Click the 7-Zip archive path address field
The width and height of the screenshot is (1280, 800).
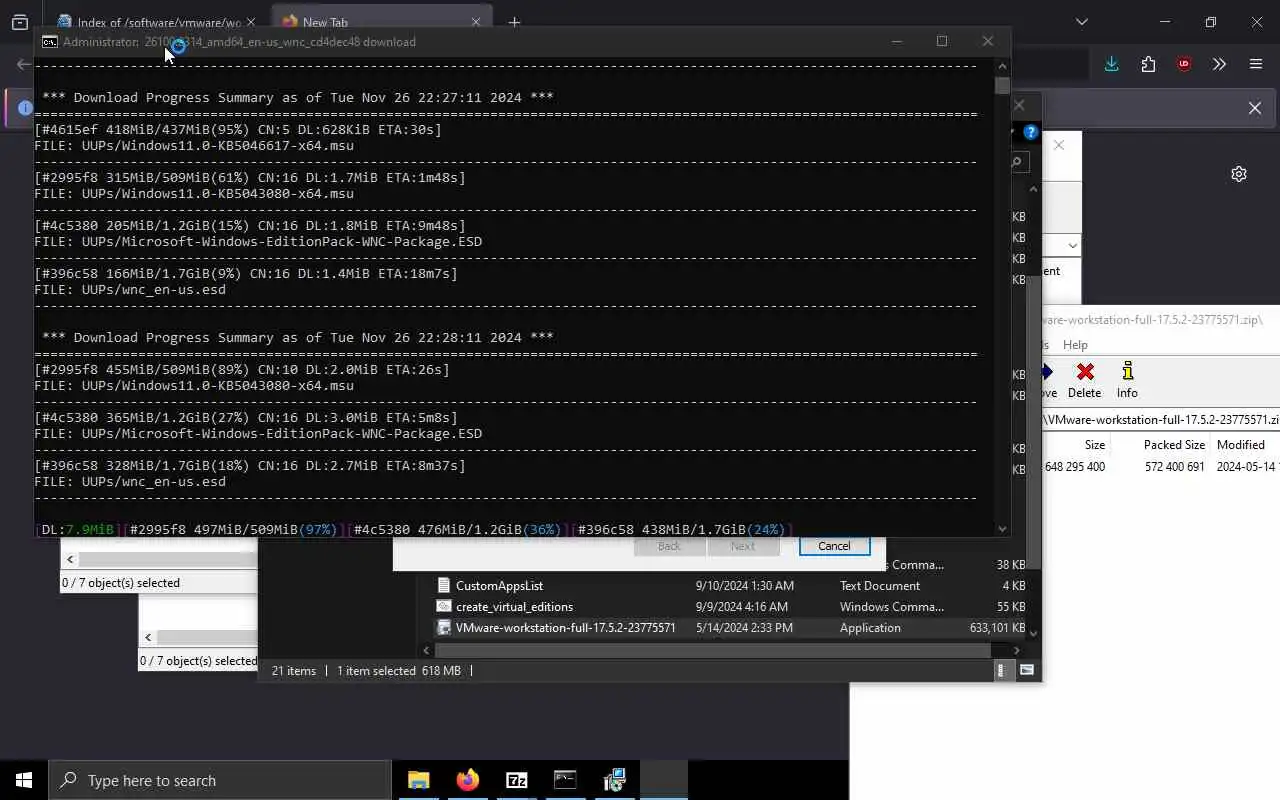coord(1160,420)
